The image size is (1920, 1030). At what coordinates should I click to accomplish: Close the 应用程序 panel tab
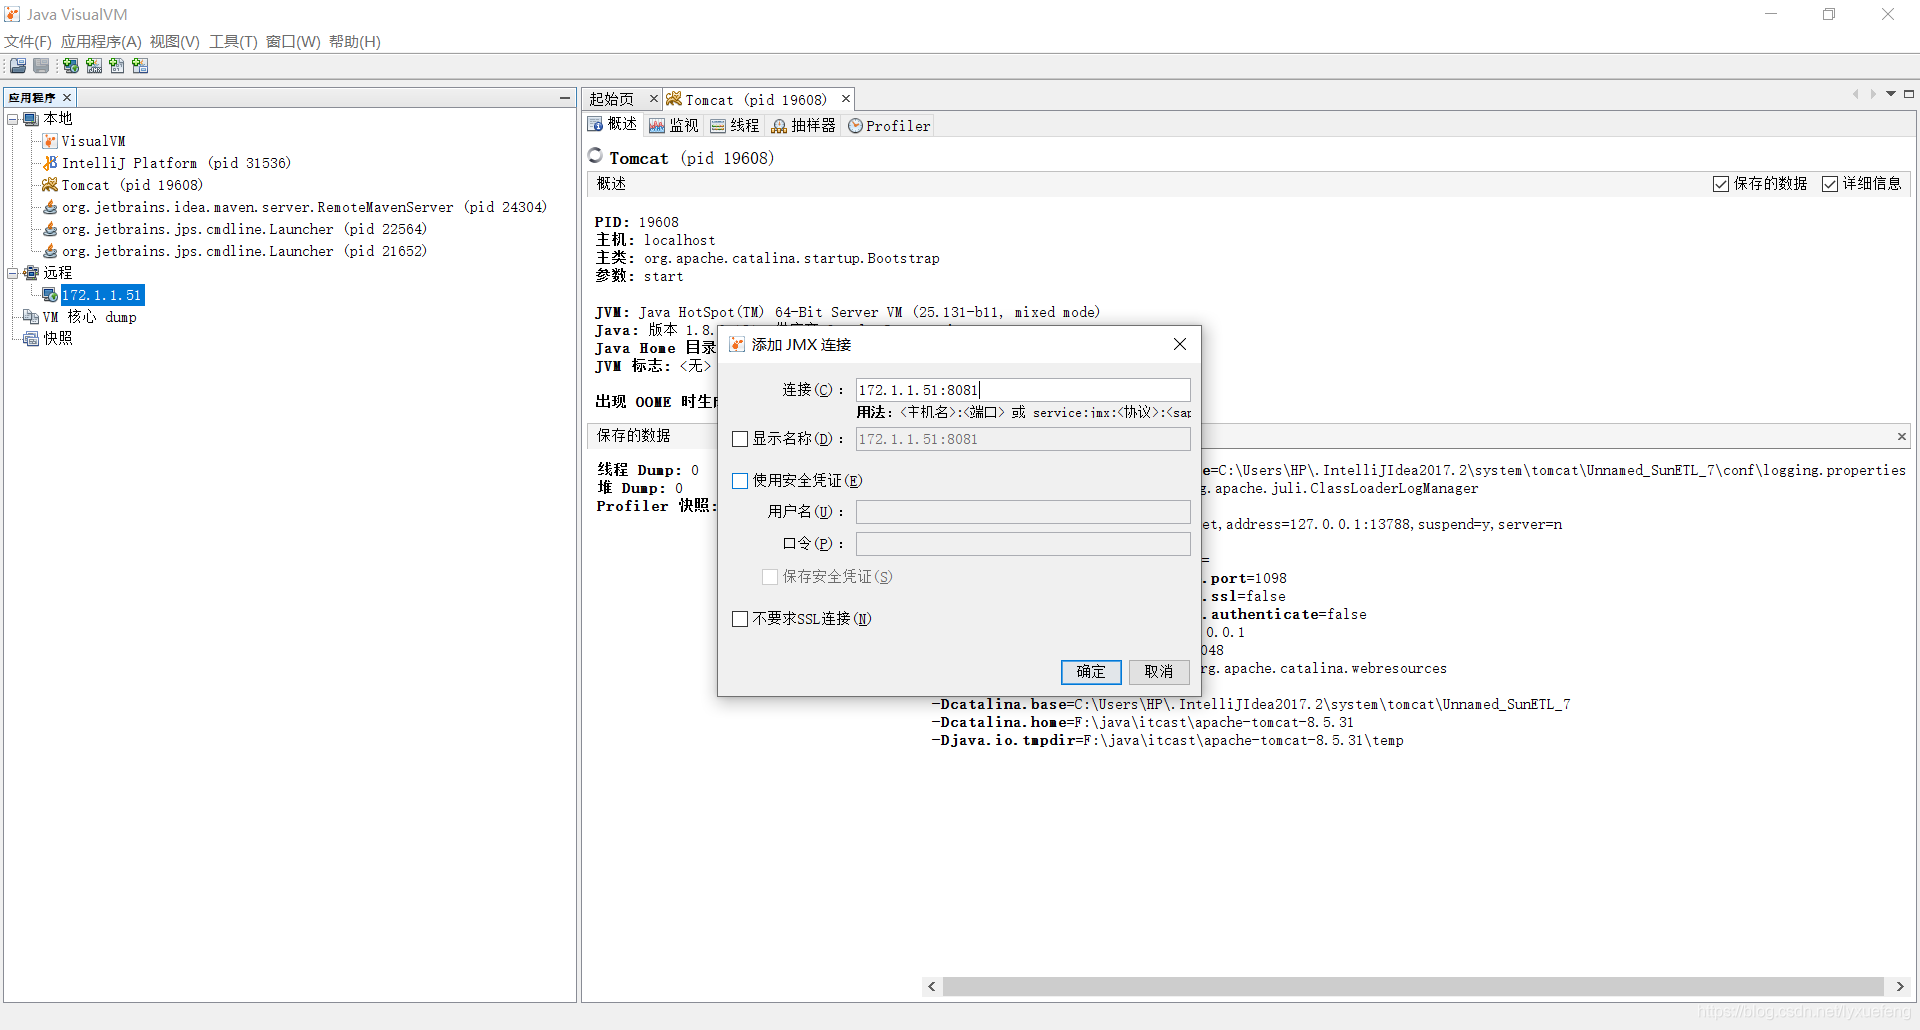pyautogui.click(x=67, y=98)
